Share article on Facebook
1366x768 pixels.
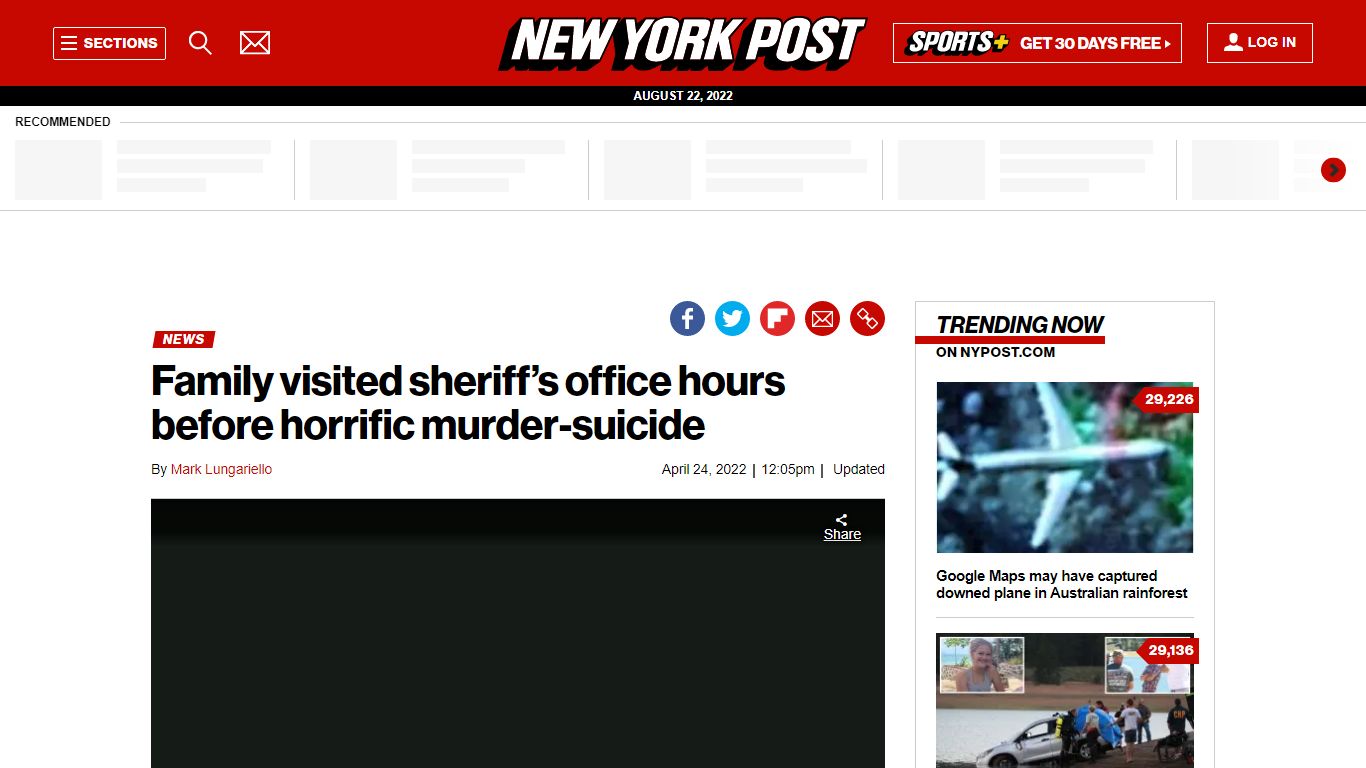(687, 319)
